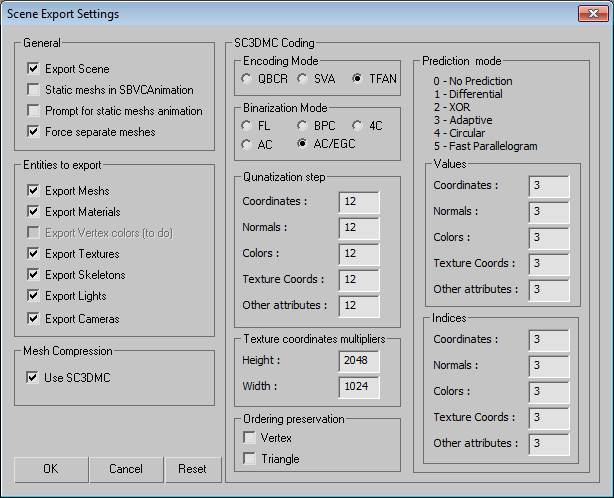Image resolution: width=614 pixels, height=498 pixels.
Task: Uncheck the Export Scene checkbox
Action: pos(34,69)
